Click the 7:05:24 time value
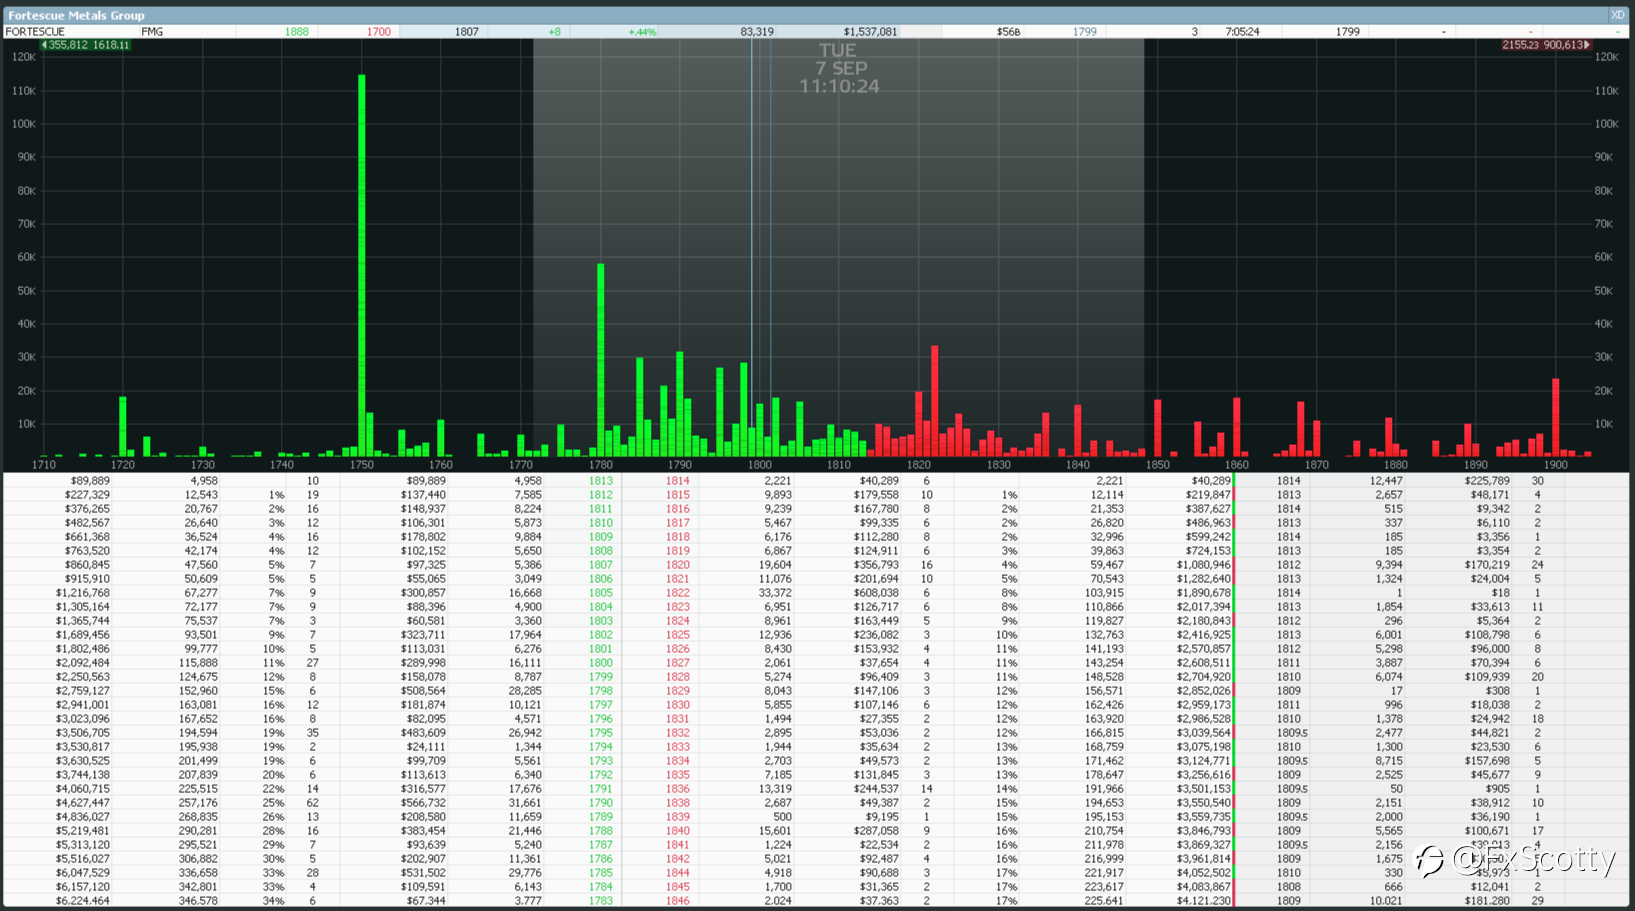The image size is (1635, 911). pos(1242,32)
